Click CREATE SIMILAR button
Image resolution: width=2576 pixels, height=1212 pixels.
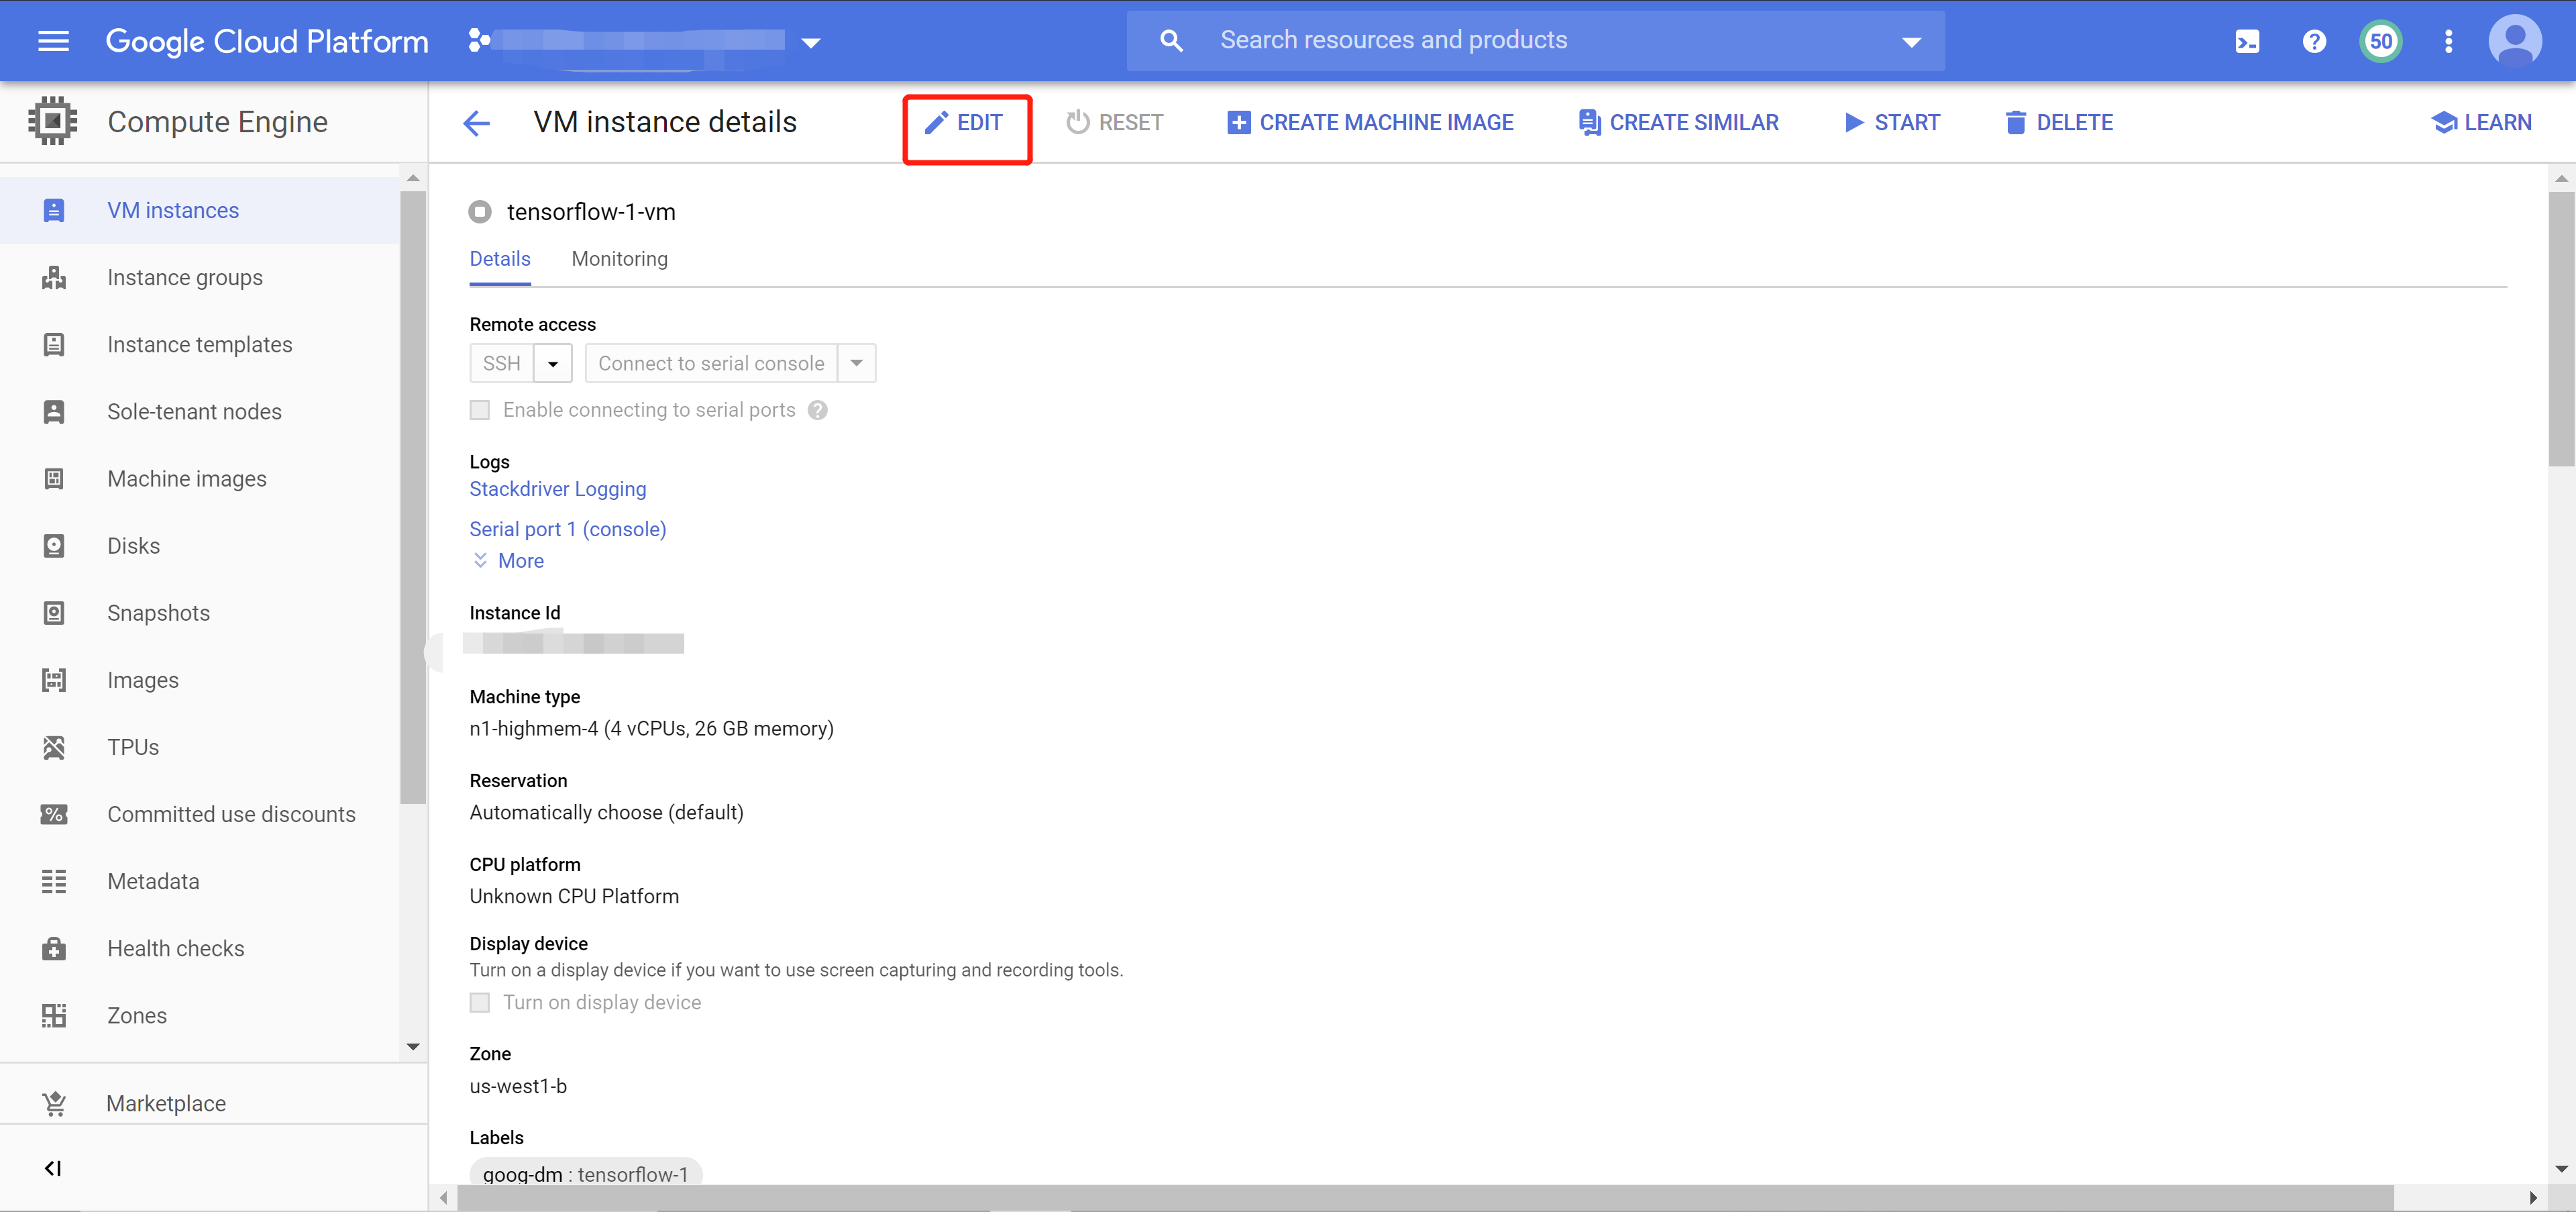pos(1678,123)
